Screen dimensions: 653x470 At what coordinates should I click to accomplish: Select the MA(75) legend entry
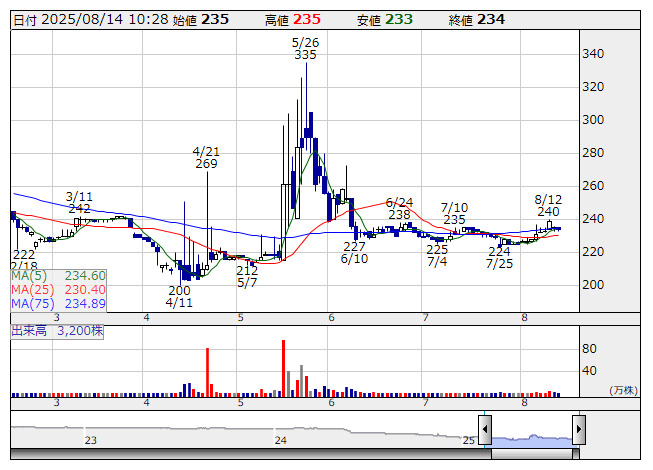58,303
